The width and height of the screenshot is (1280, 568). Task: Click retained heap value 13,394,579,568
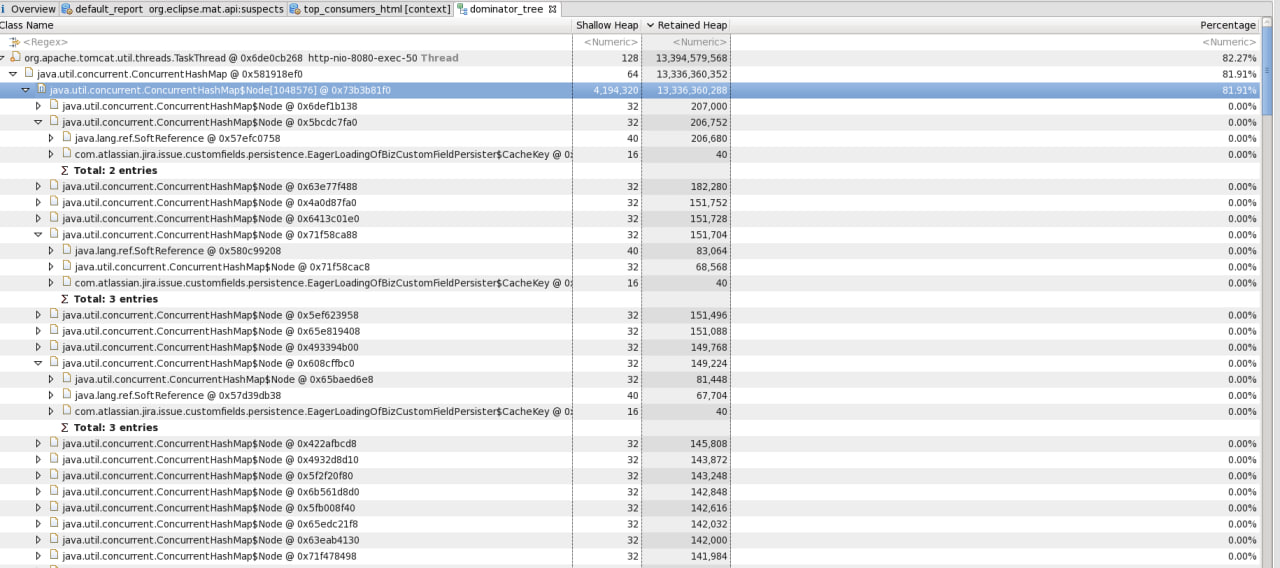692,58
